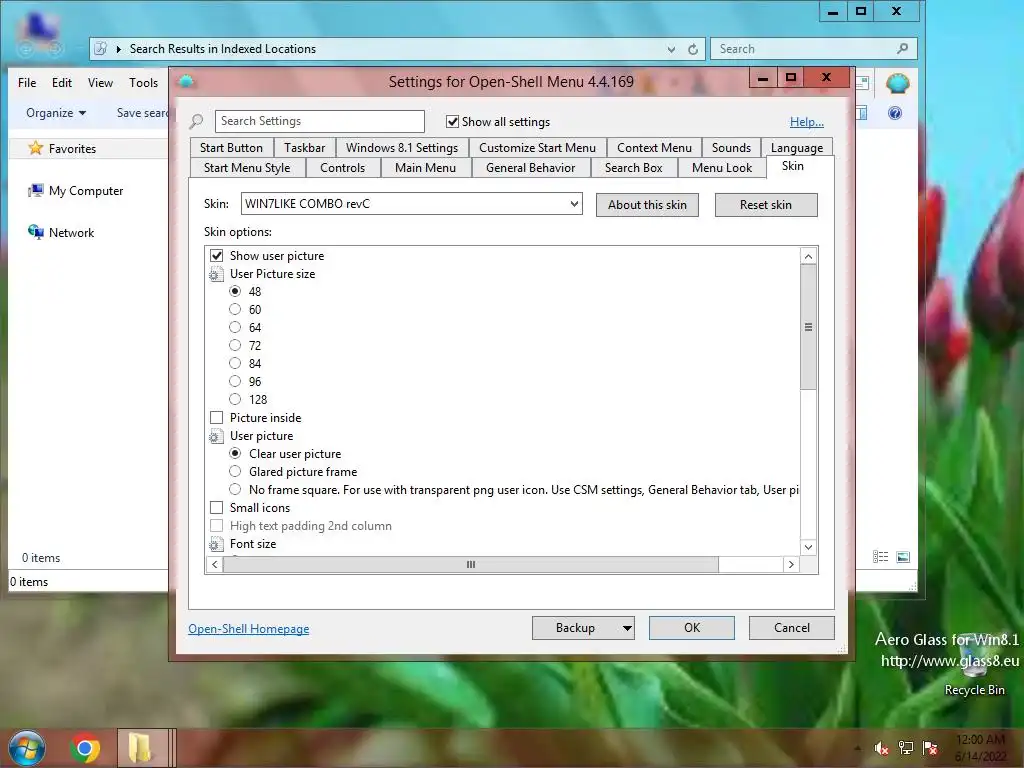Select user picture size 84

[235, 364]
